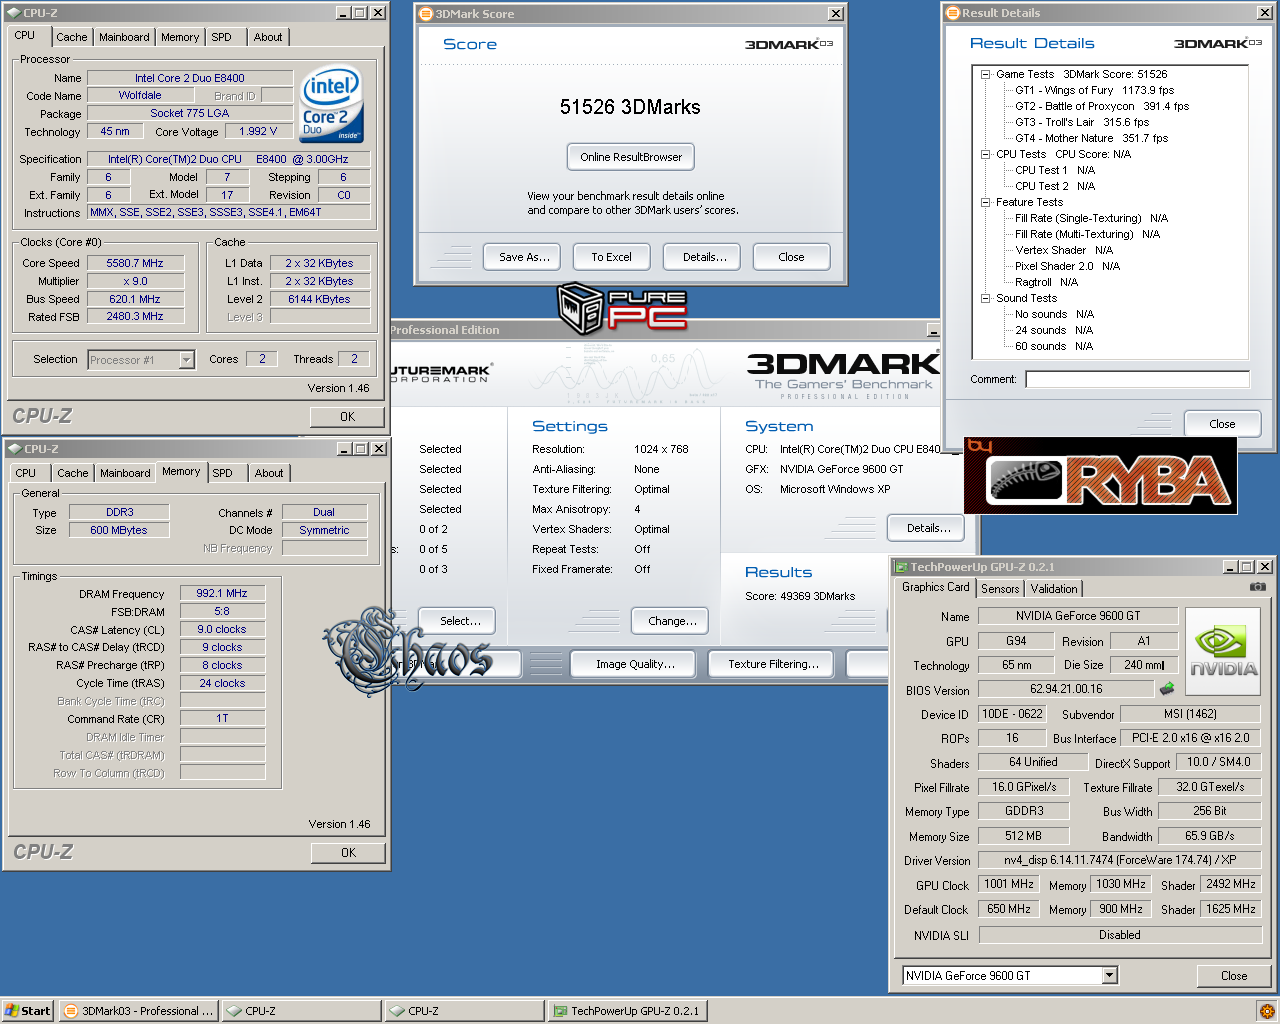The width and height of the screenshot is (1280, 1024).
Task: Click the BIOS version save chip icon
Action: coord(1166,689)
